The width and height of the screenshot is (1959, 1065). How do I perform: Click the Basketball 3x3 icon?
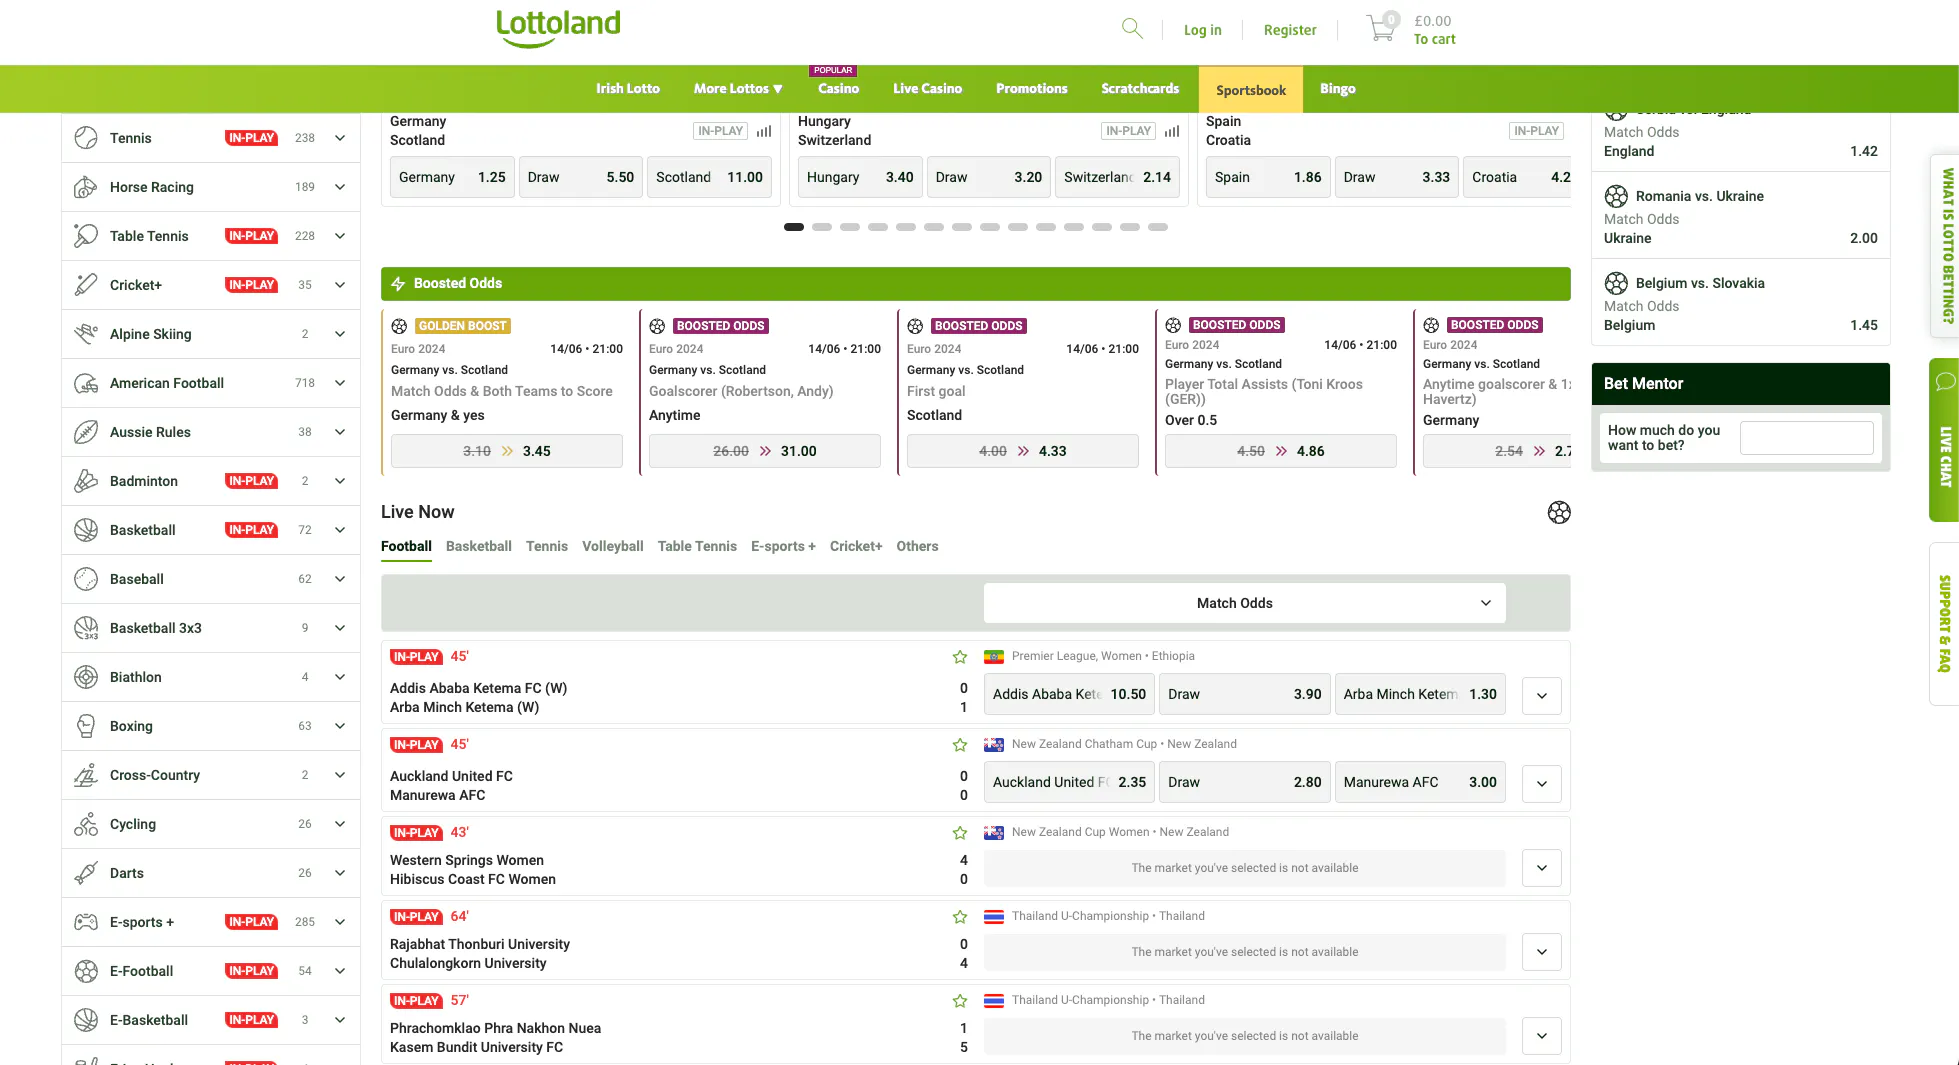tap(86, 628)
